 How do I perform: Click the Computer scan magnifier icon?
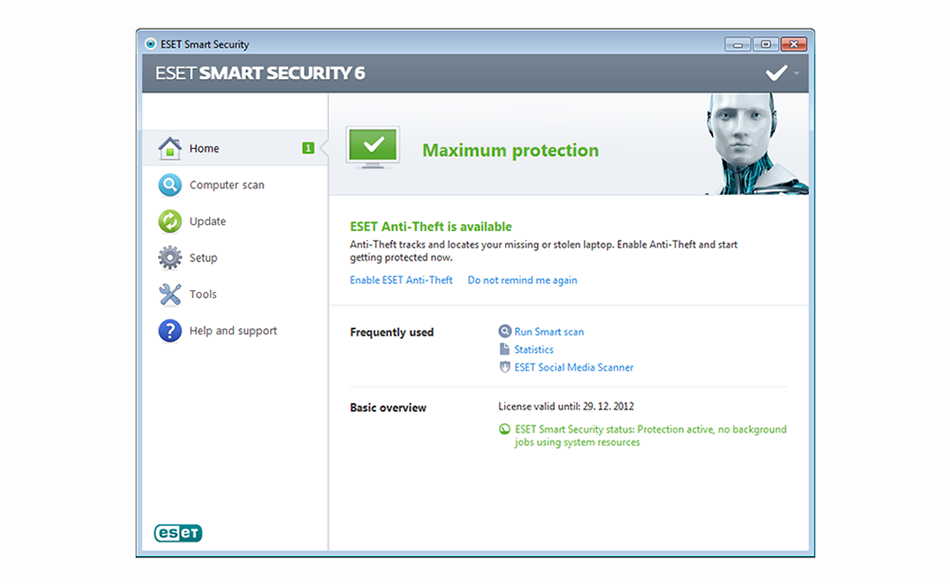click(x=170, y=185)
